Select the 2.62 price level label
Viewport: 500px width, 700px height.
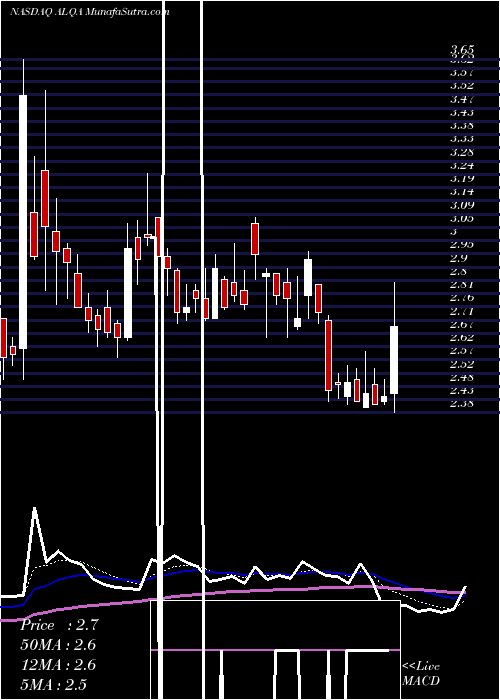[462, 338]
